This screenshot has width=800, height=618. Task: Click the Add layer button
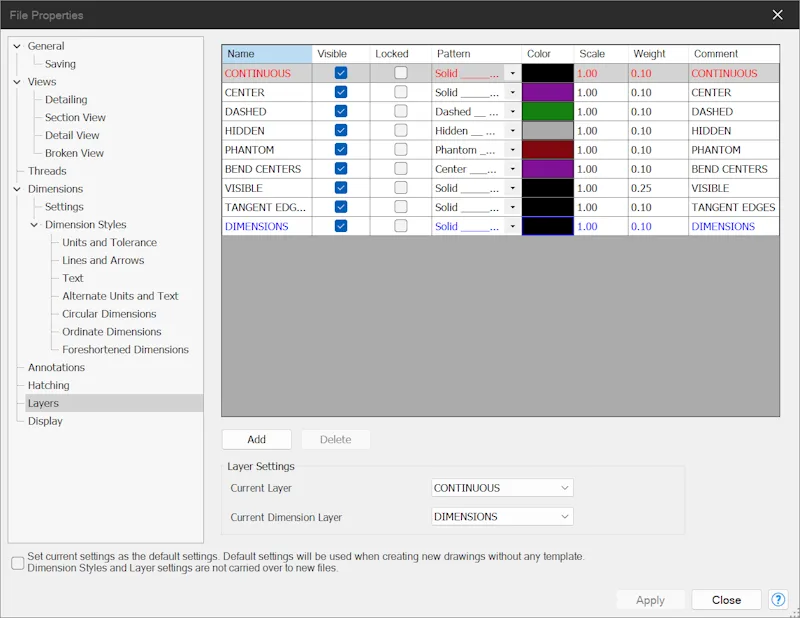click(257, 439)
